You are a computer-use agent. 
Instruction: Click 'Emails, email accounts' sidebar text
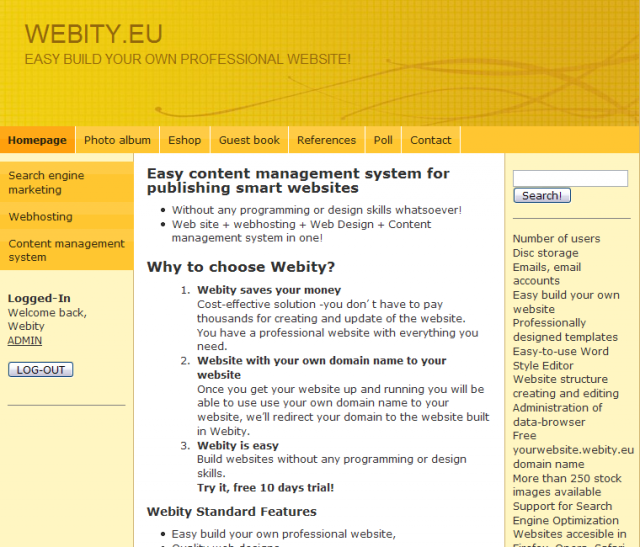(x=547, y=274)
